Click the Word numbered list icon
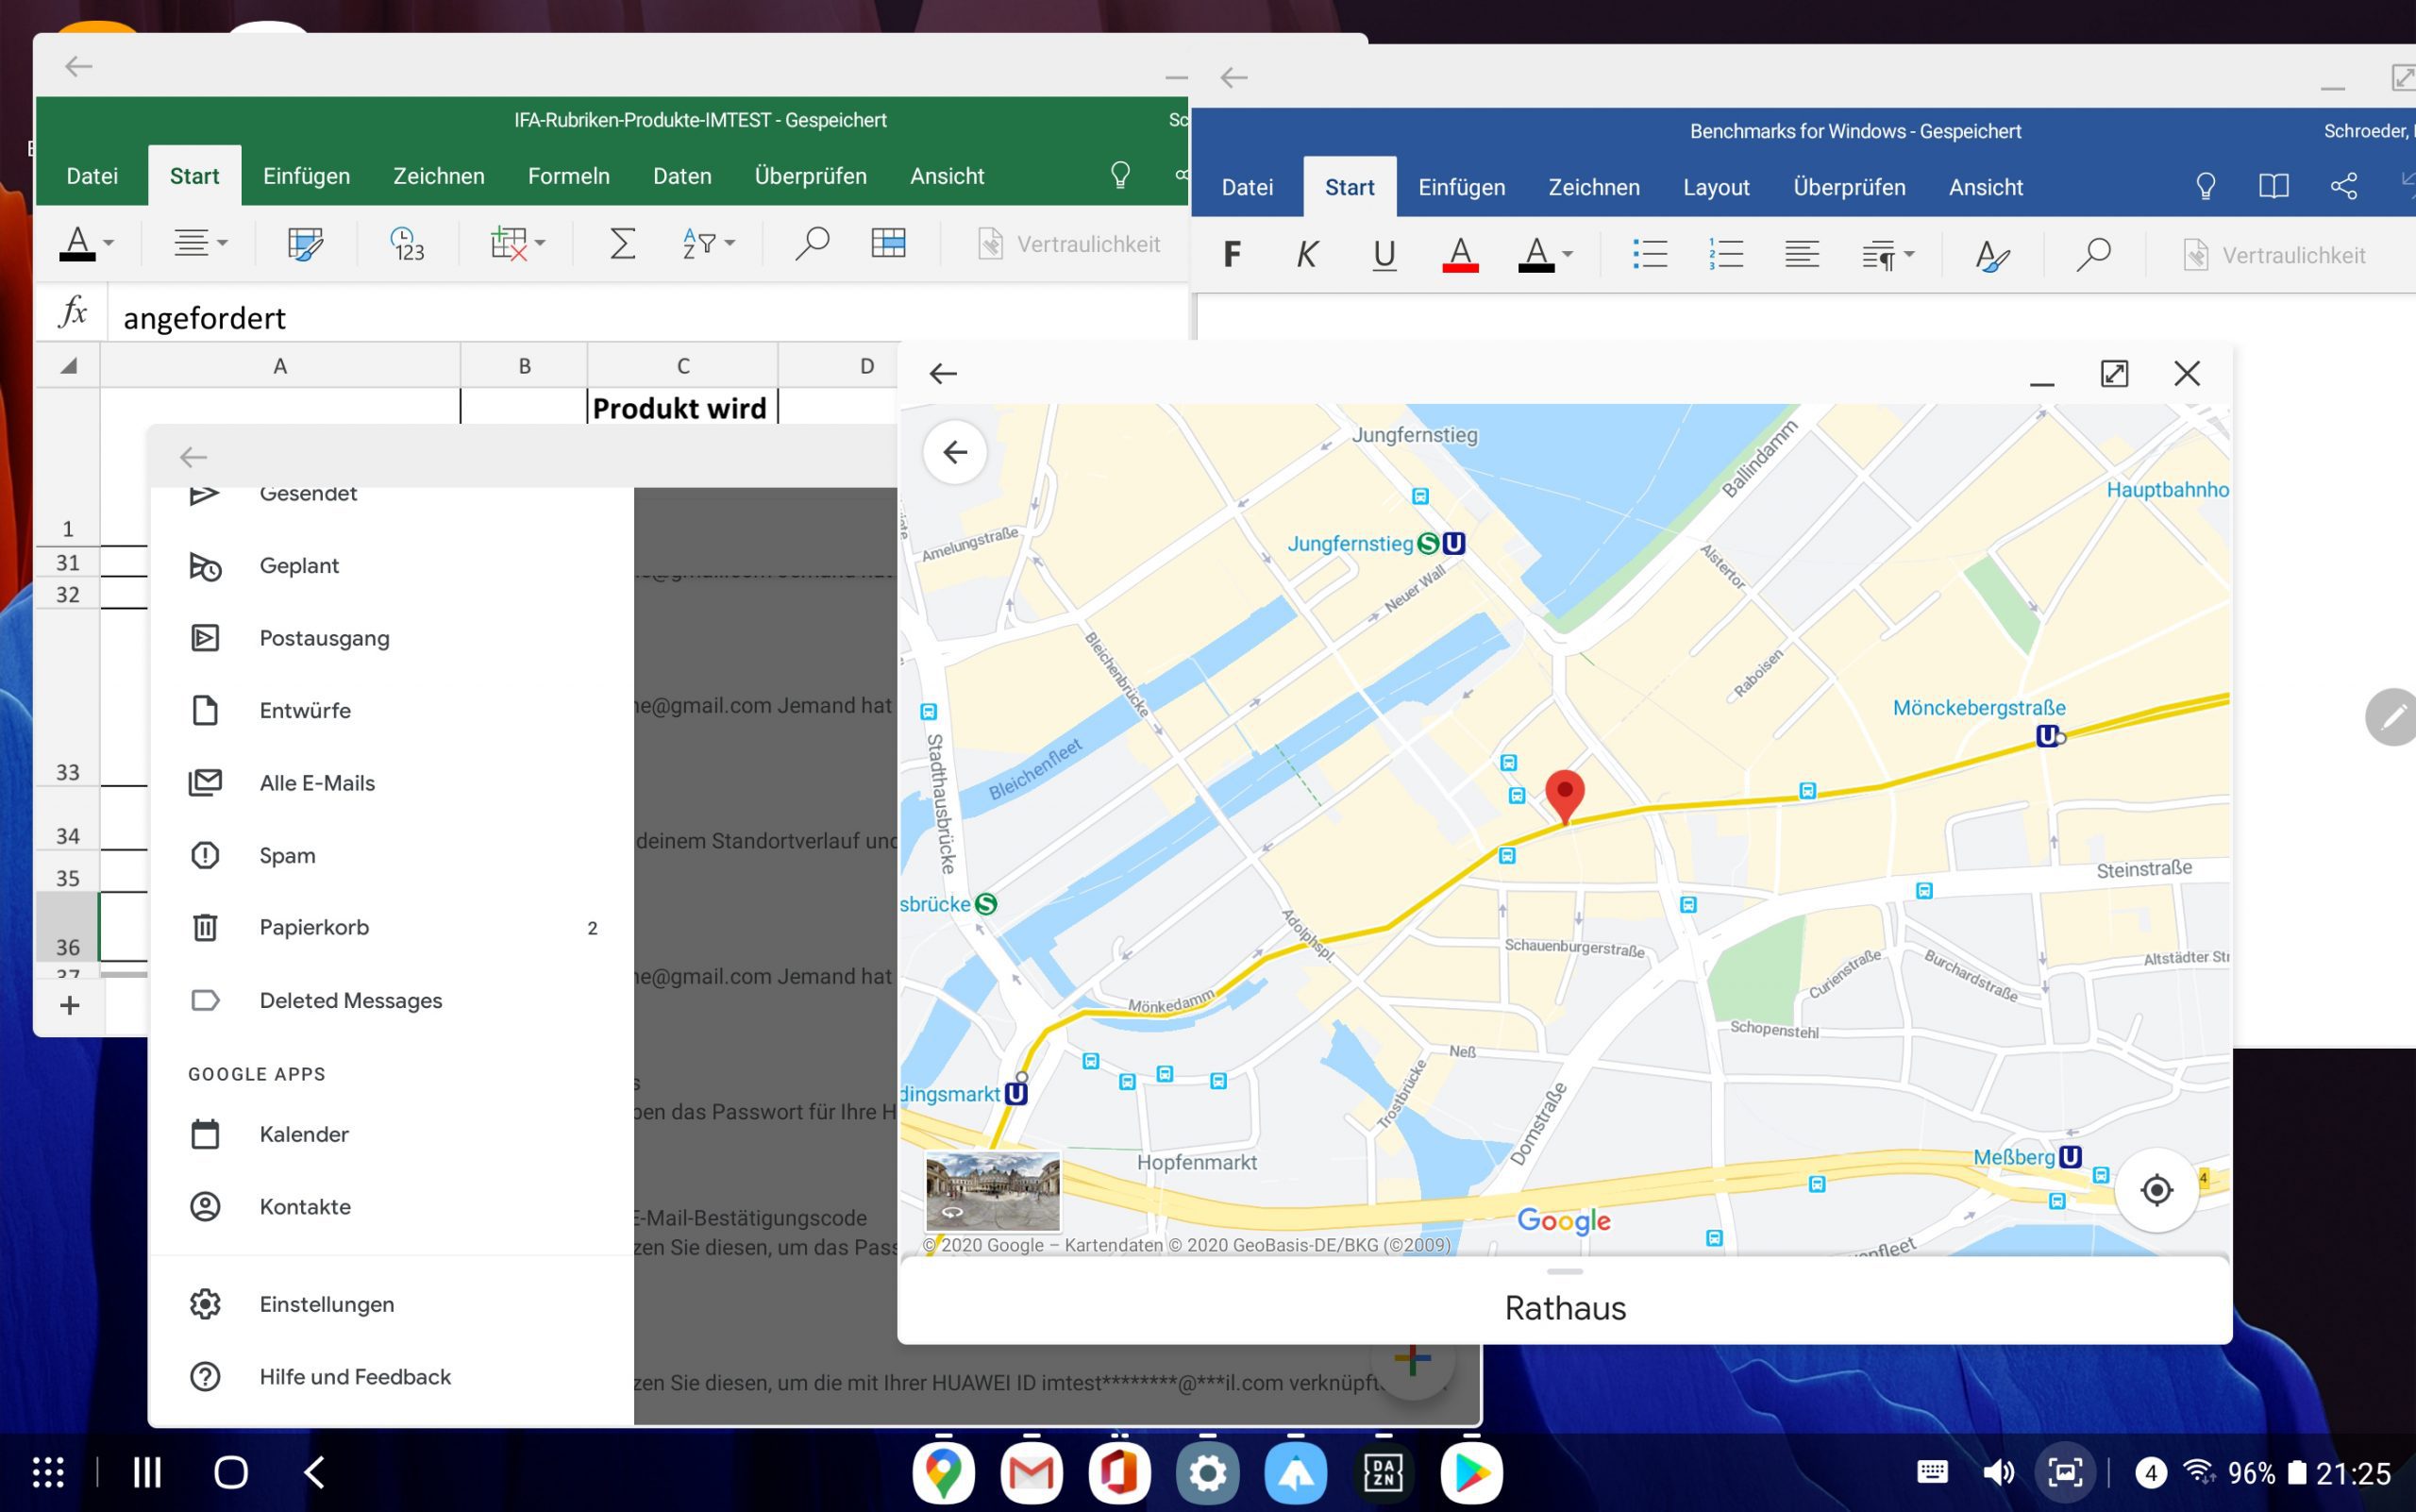2416x1512 pixels. (x=1726, y=255)
